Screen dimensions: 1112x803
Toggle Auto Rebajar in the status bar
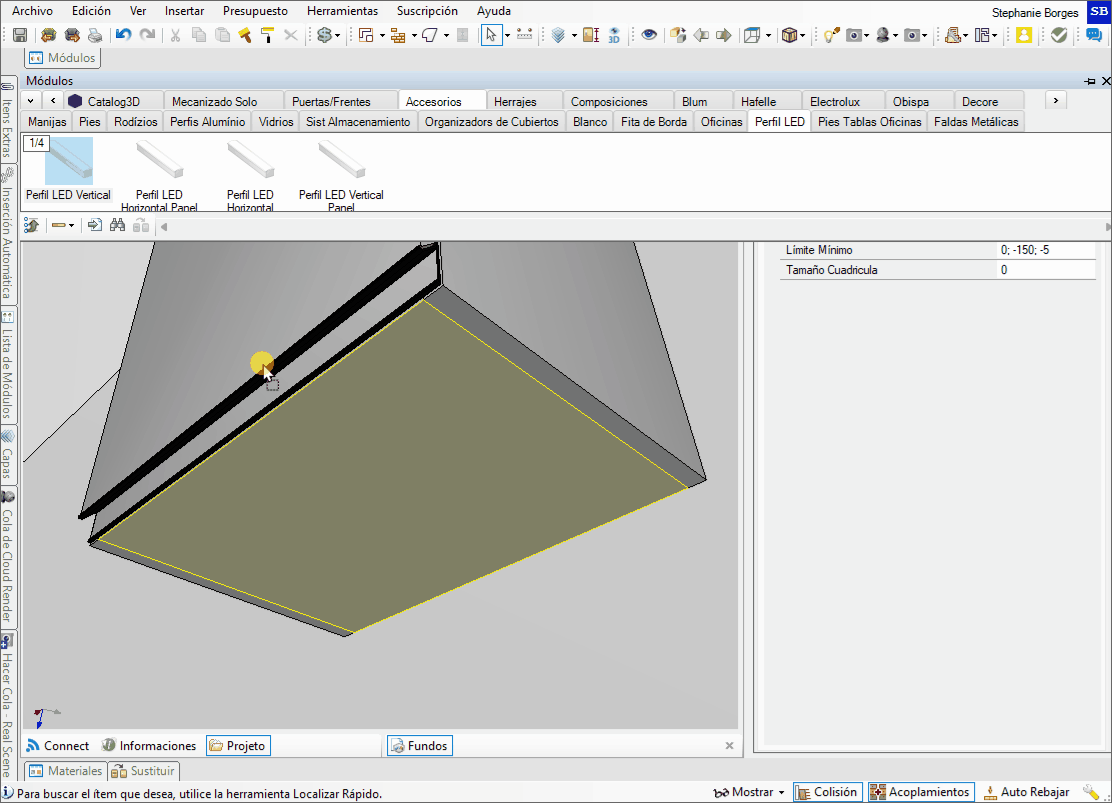pyautogui.click(x=1024, y=792)
